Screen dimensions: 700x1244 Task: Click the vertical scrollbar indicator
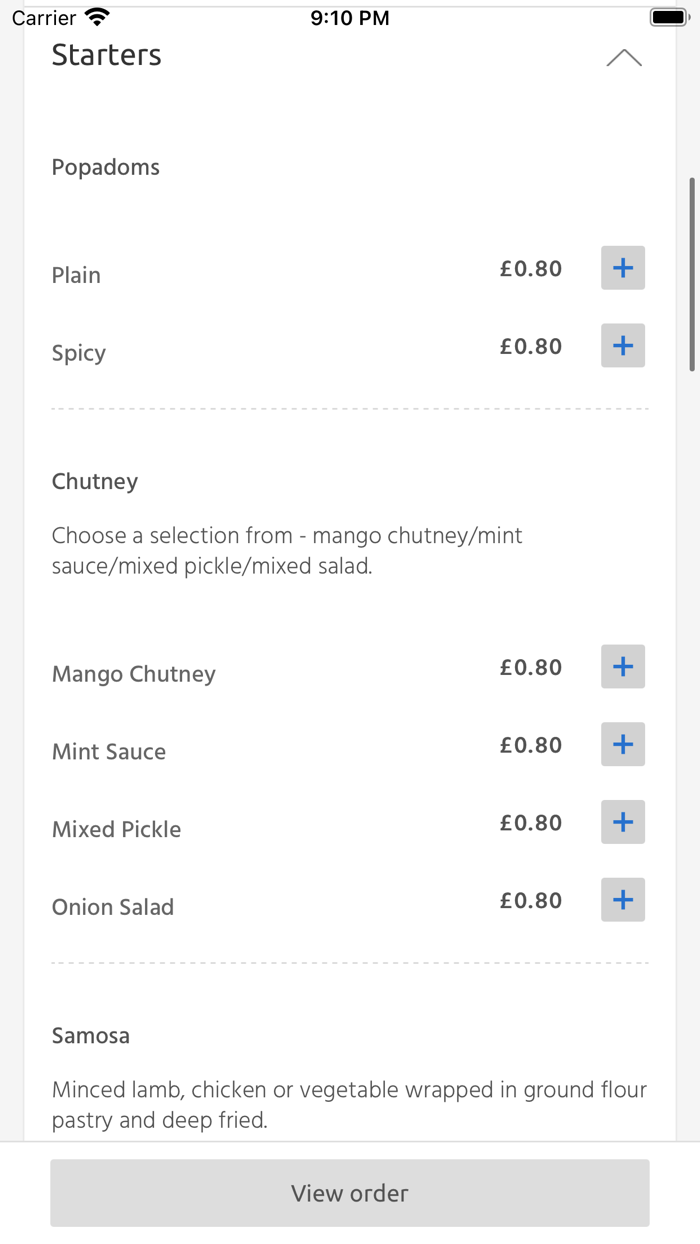[692, 275]
